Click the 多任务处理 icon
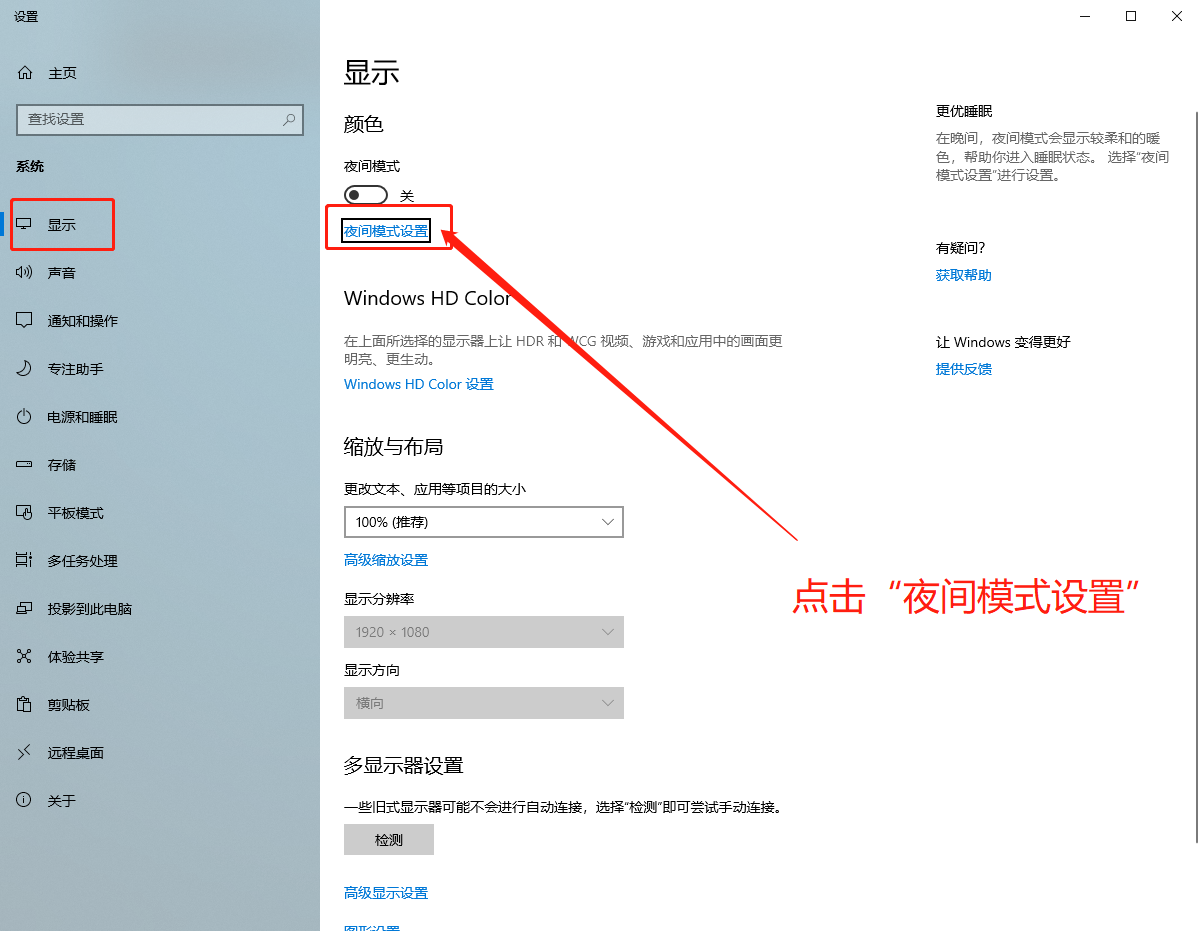Screen dimensions: 1200x931 (25, 561)
